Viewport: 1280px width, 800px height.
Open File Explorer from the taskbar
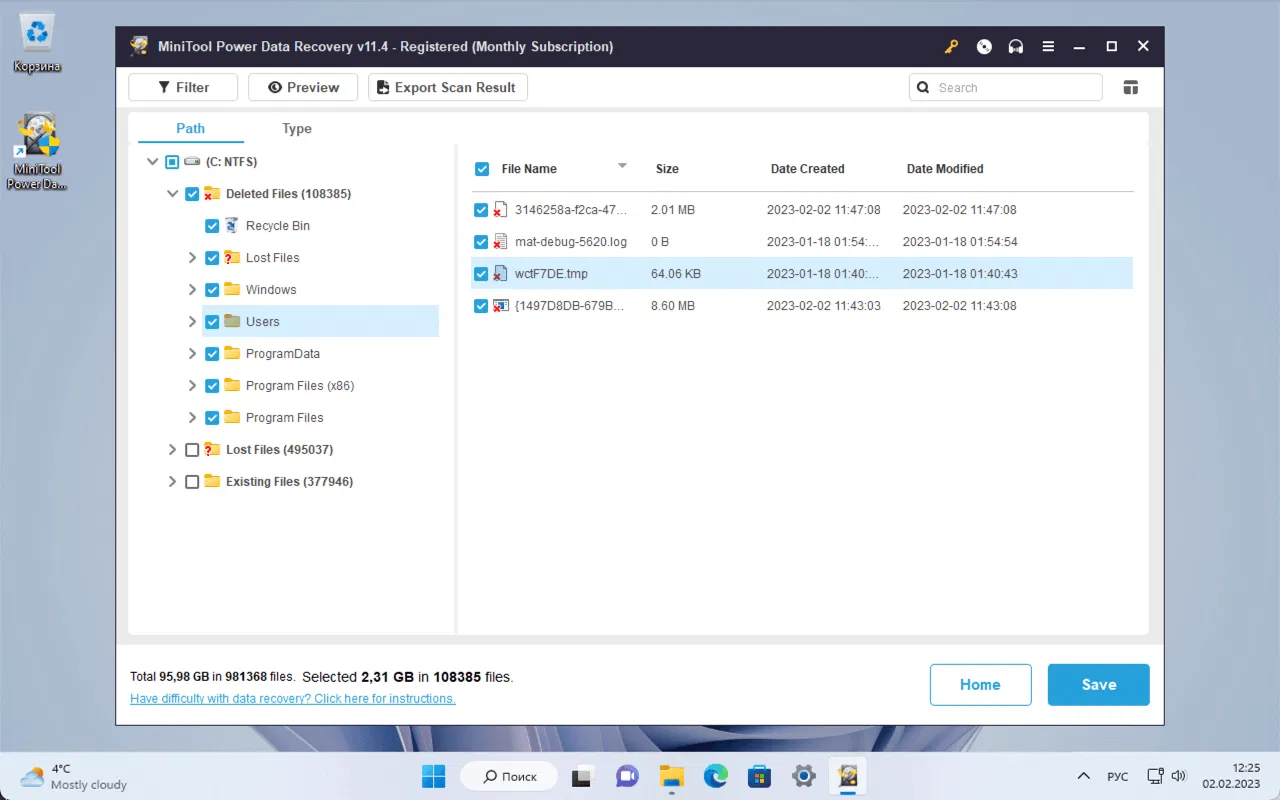[x=670, y=776]
